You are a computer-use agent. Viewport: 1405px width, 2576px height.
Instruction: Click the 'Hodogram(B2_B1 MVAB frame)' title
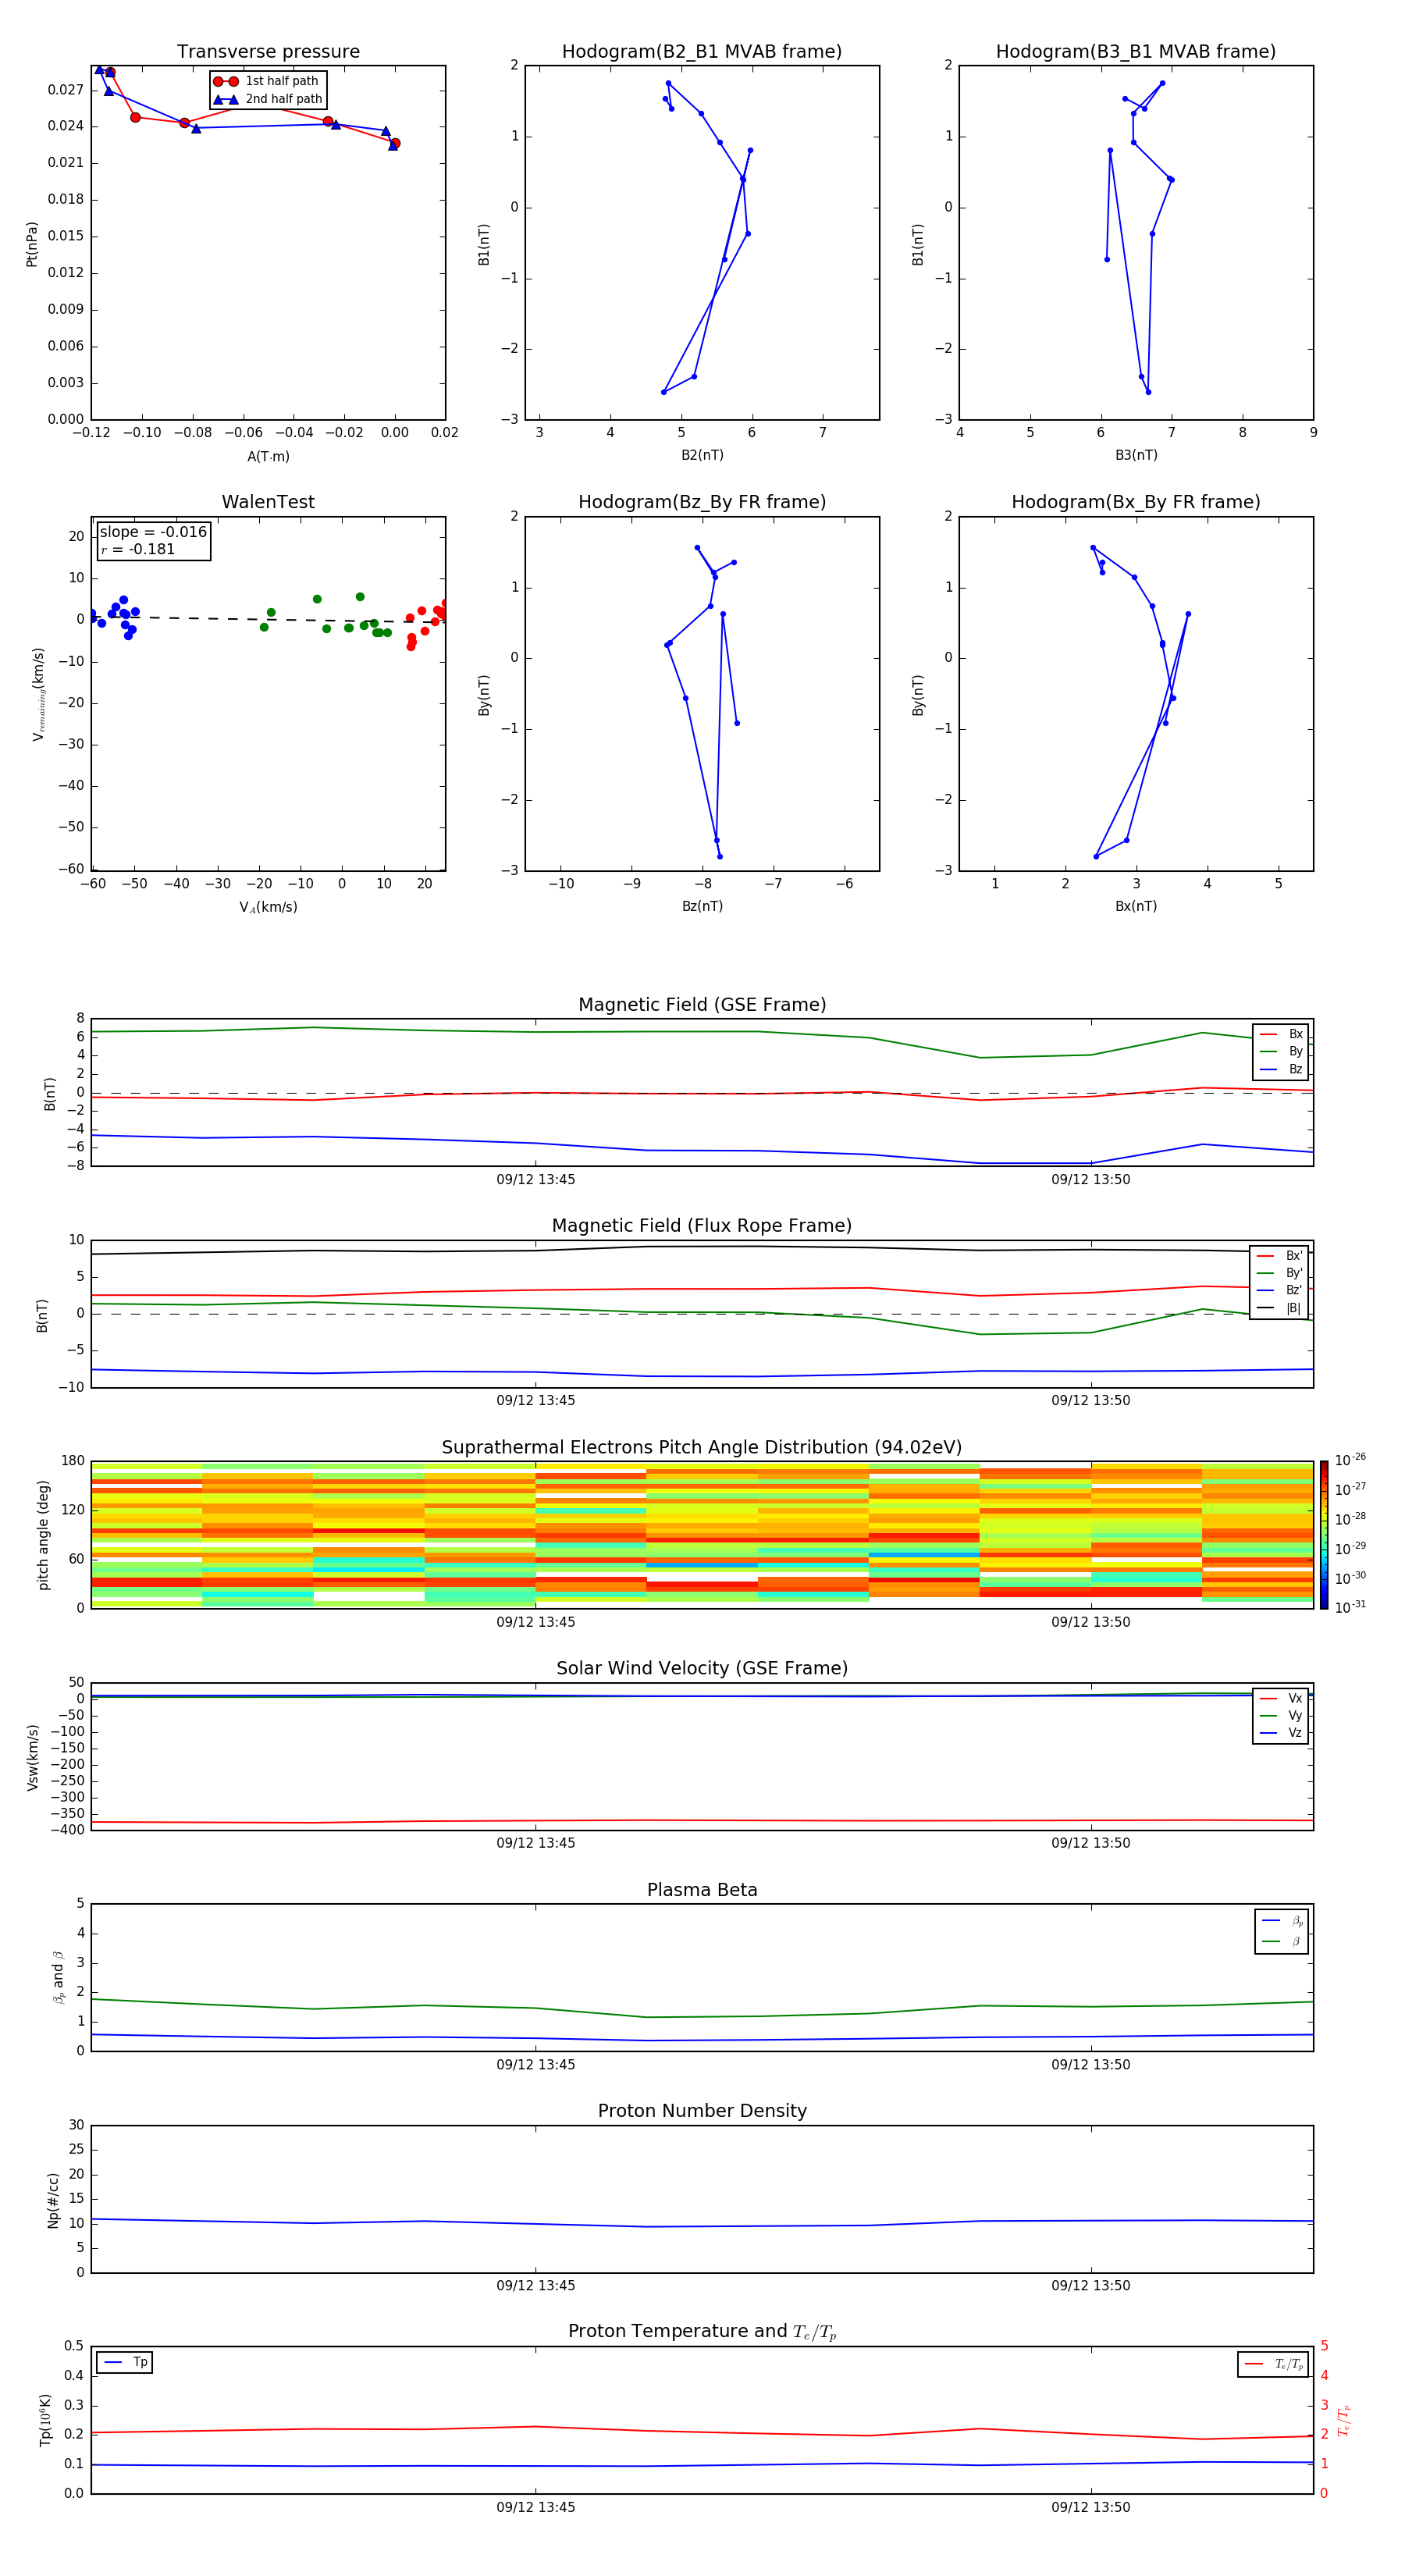pos(702,52)
